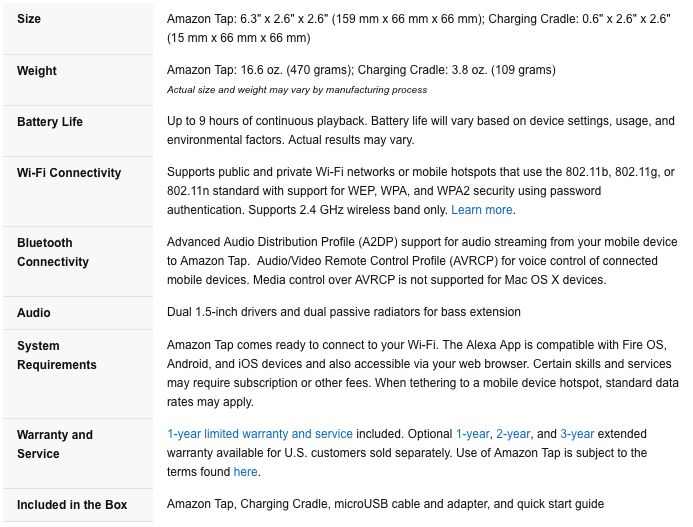
Task: Open the 2-year extended warranty link
Action: 513,434
